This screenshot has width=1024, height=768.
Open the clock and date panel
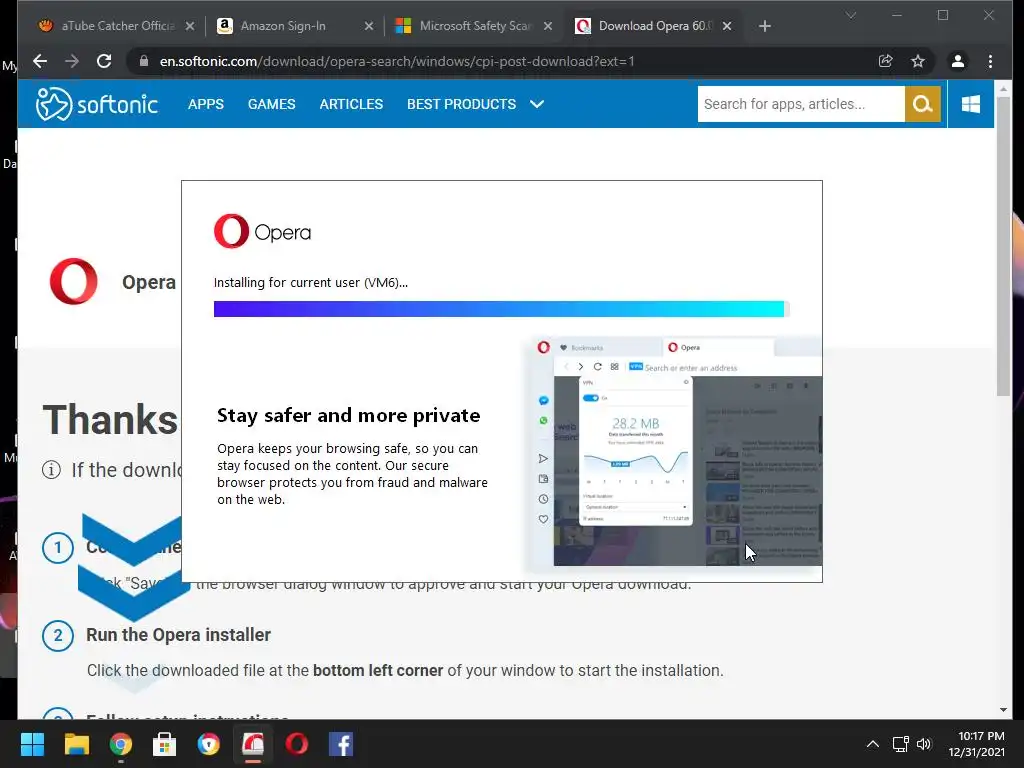[x=976, y=744]
